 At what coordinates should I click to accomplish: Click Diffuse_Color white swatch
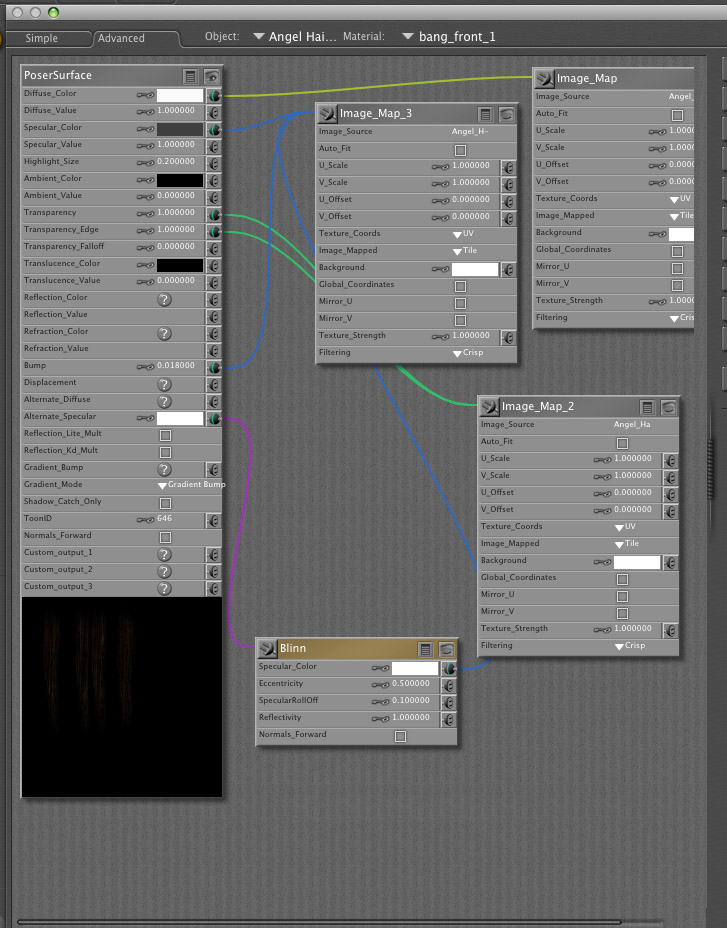pos(180,95)
